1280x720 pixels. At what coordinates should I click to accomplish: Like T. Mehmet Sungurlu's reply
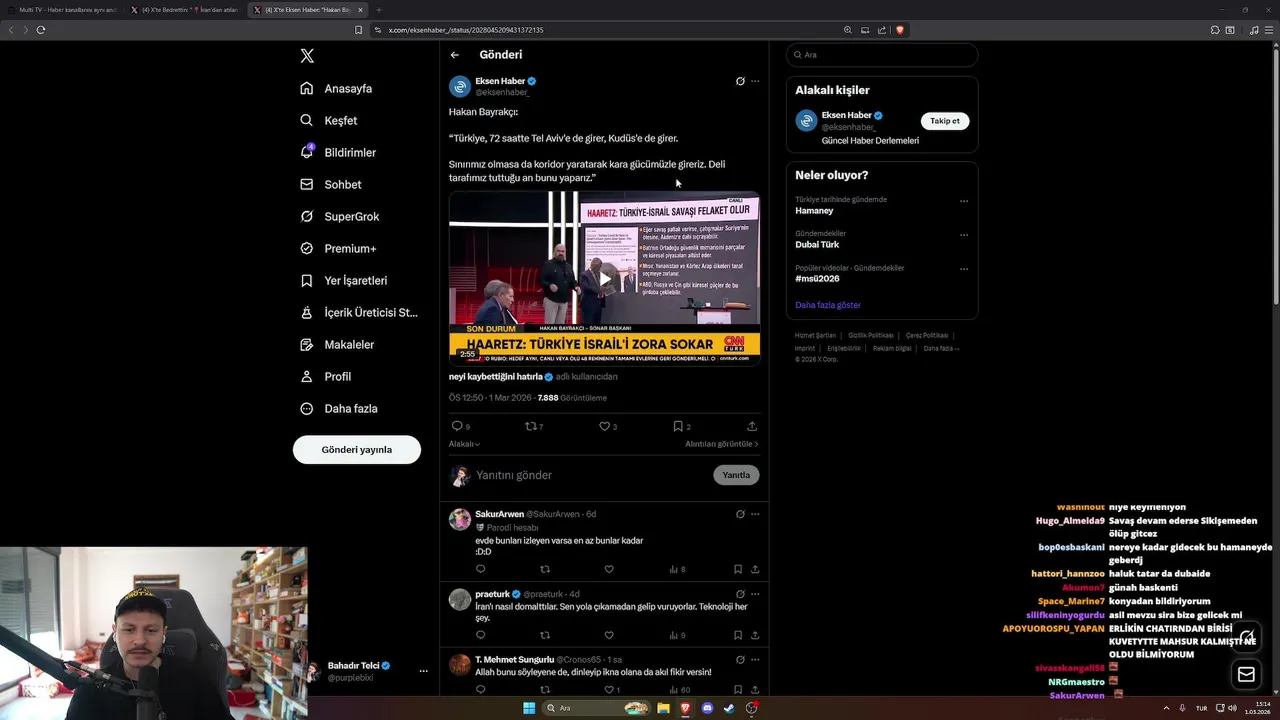click(x=608, y=689)
